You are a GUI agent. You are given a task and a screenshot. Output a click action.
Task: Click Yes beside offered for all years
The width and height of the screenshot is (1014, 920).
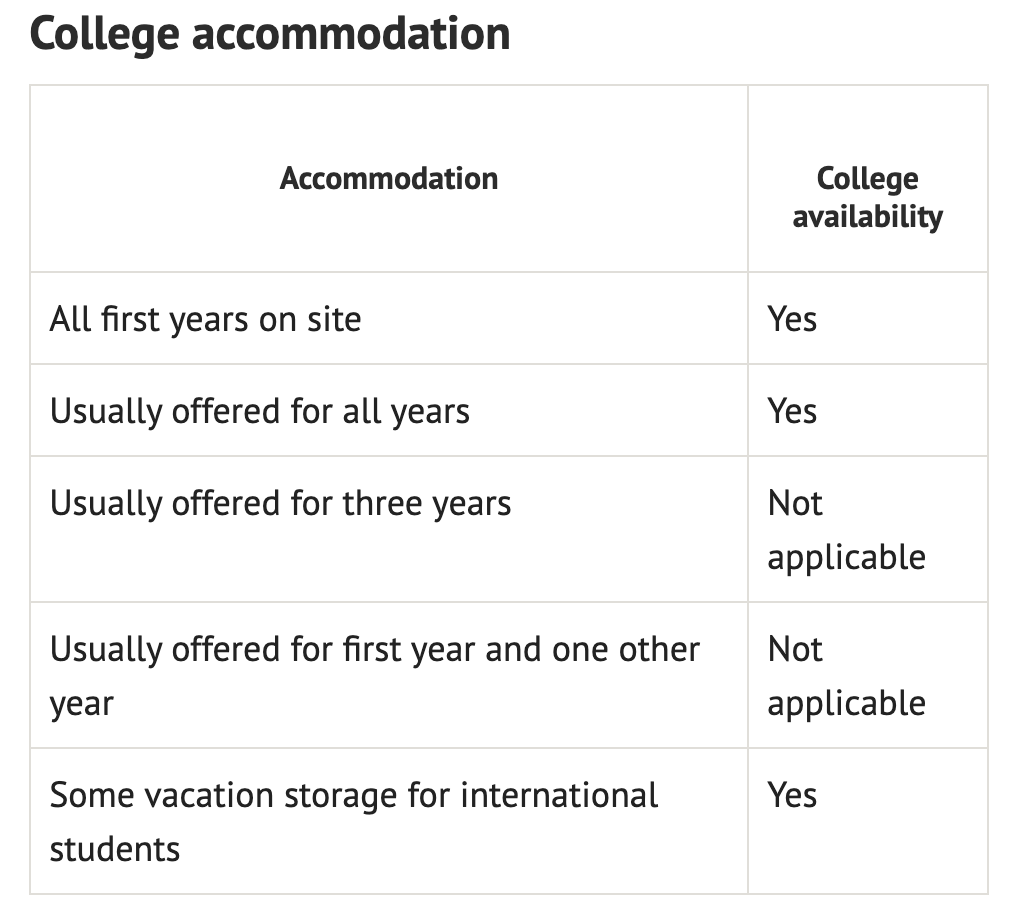tap(792, 411)
